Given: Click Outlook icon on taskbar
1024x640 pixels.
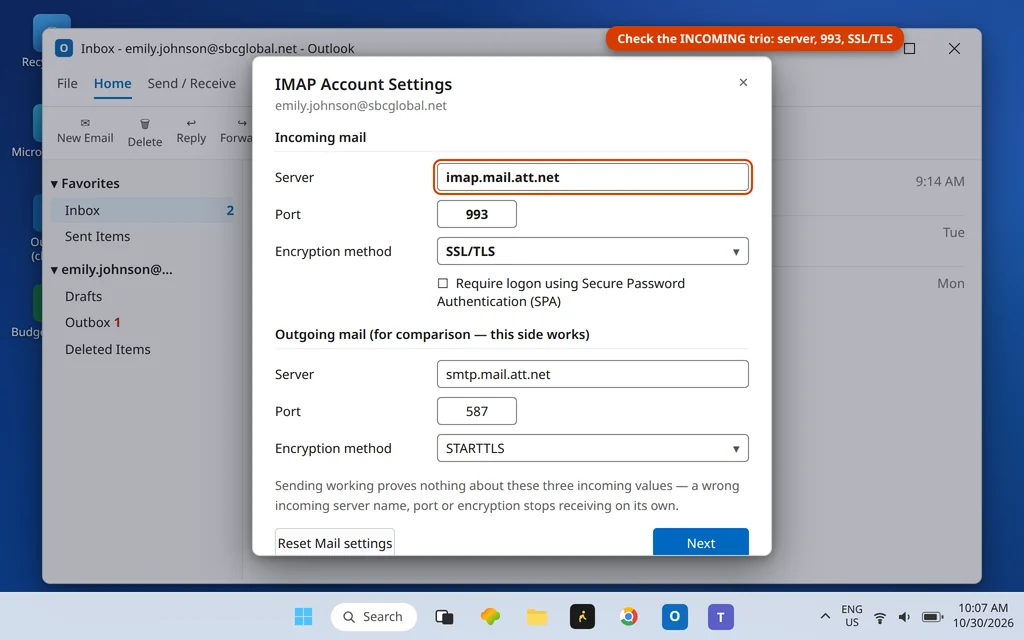Looking at the screenshot, I should 675,616.
